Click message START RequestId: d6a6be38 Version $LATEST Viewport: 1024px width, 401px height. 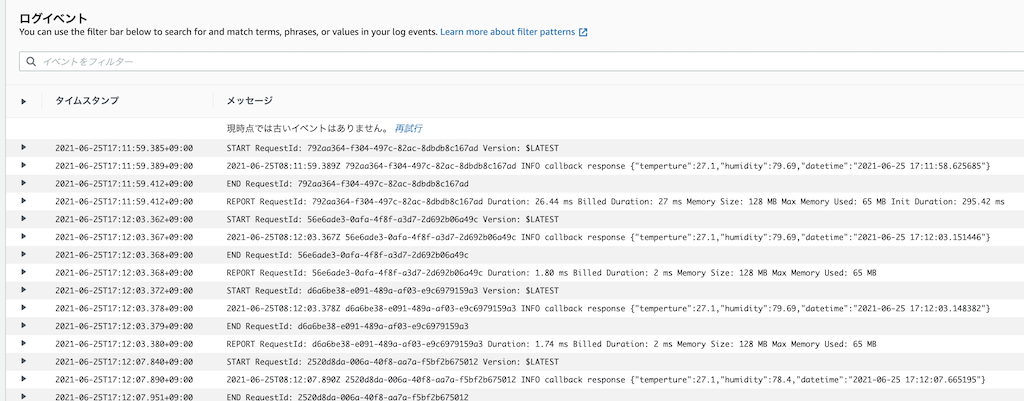pyautogui.click(x=392, y=290)
